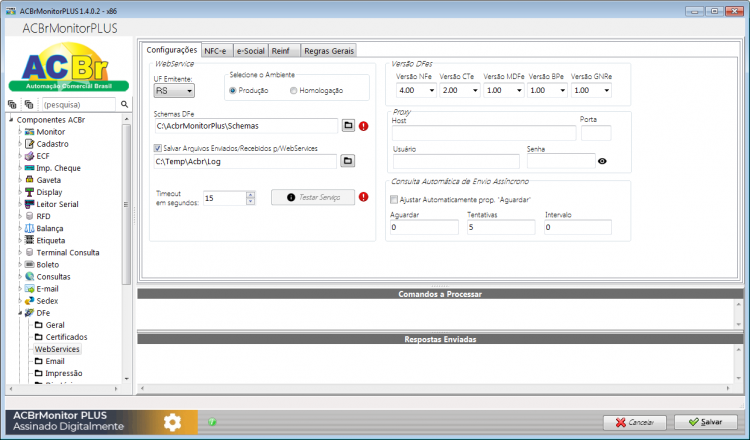This screenshot has height=440, width=750.
Task: Click the Leitor Serial icon
Action: click(x=30, y=204)
